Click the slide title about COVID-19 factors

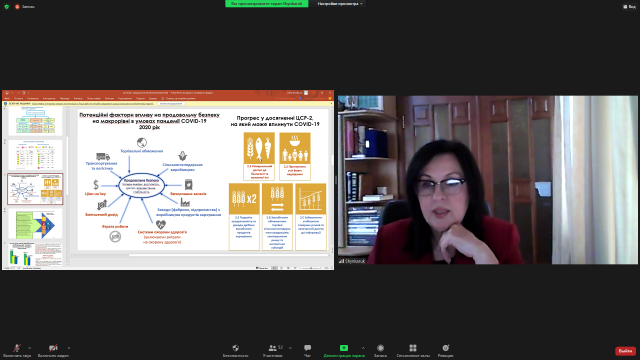(x=149, y=121)
